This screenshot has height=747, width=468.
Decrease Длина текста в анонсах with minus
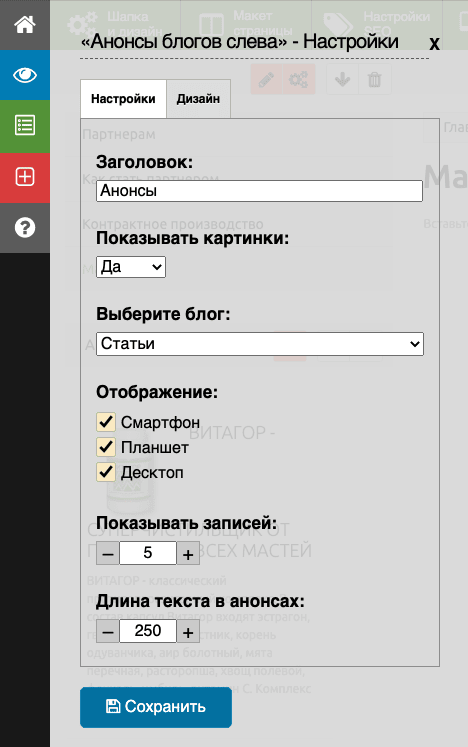[x=108, y=632]
